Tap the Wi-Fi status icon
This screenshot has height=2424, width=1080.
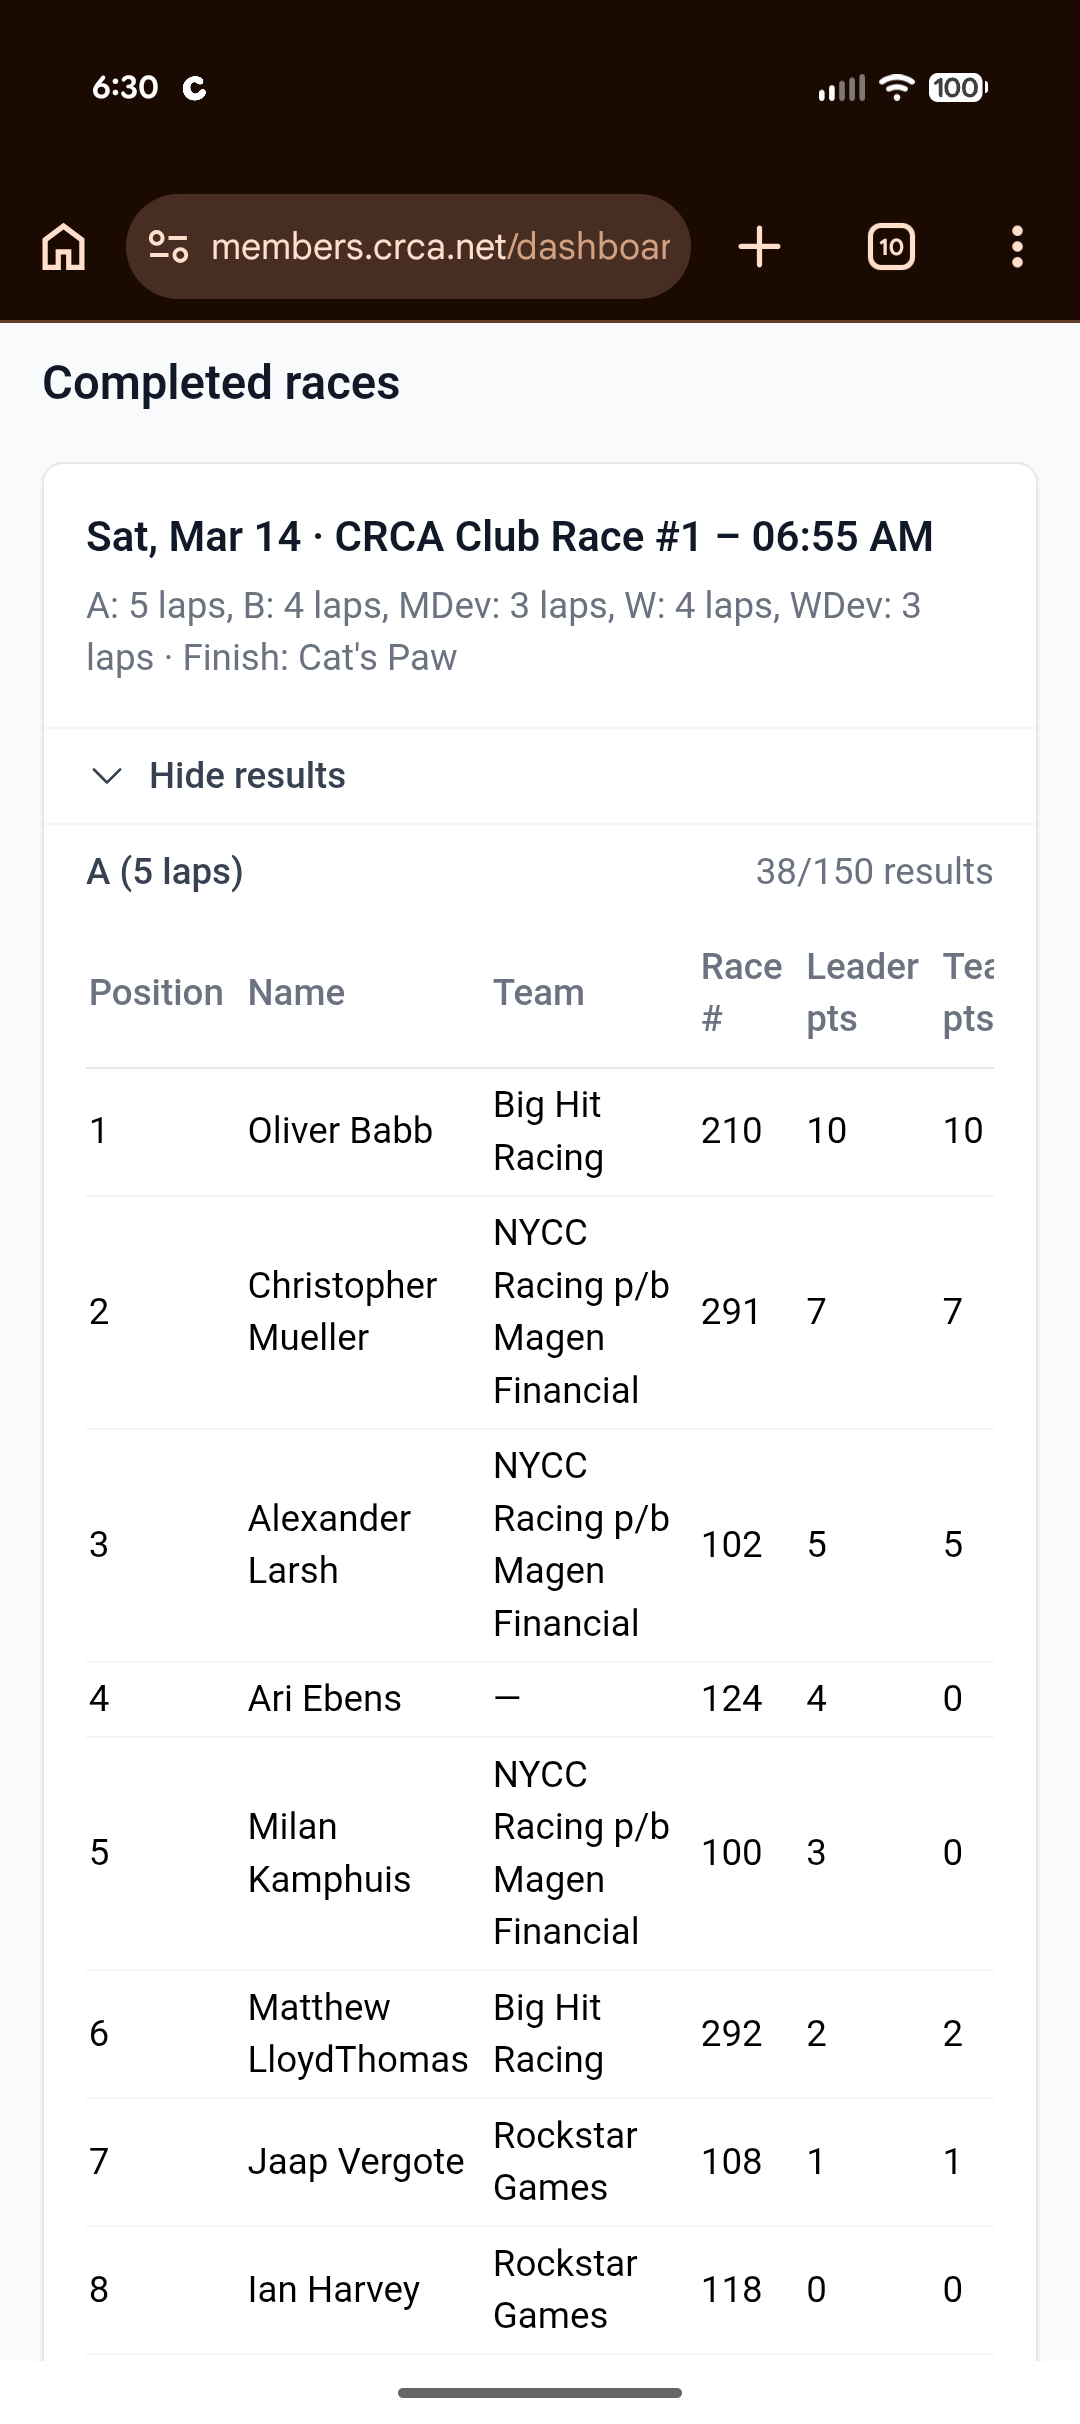point(896,88)
